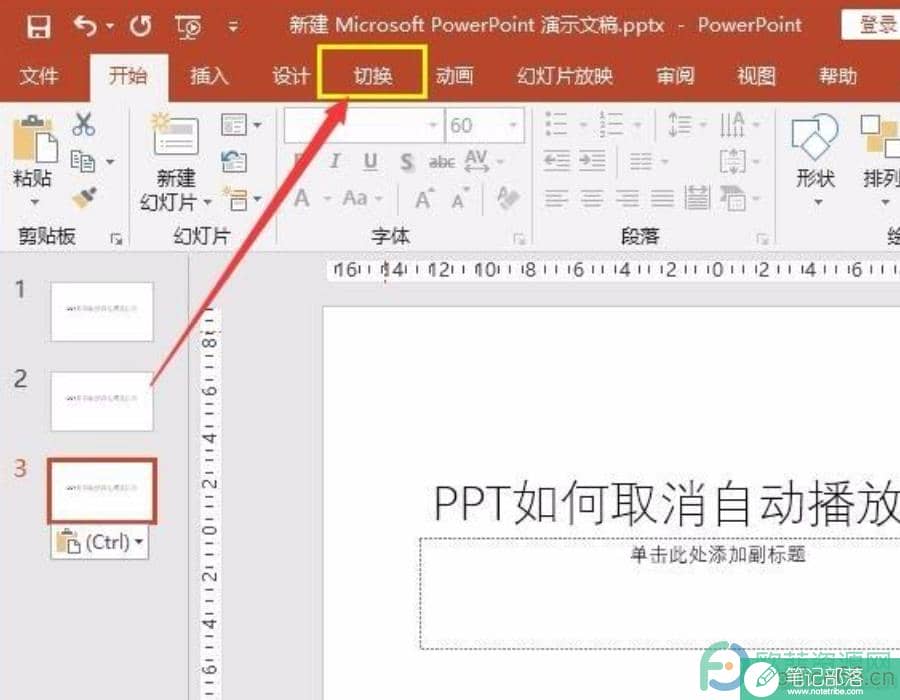Cut selection with the scissors icon
Viewport: 900px width, 700px height.
coord(84,124)
